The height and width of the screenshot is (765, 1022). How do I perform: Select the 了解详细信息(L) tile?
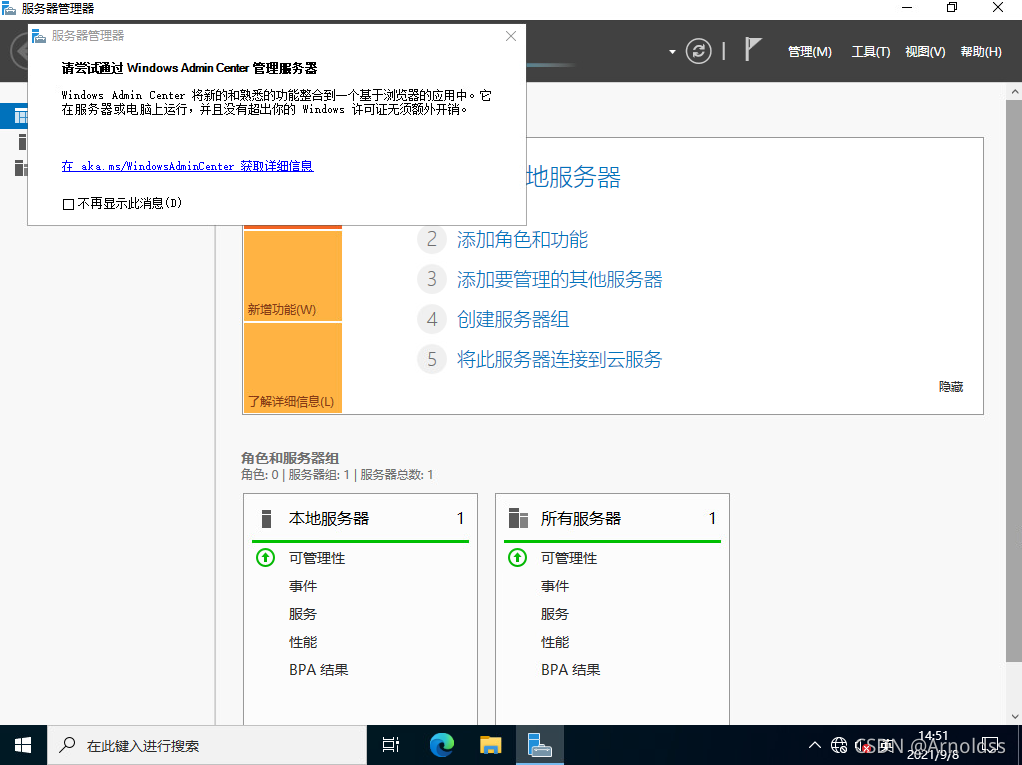[x=293, y=368]
